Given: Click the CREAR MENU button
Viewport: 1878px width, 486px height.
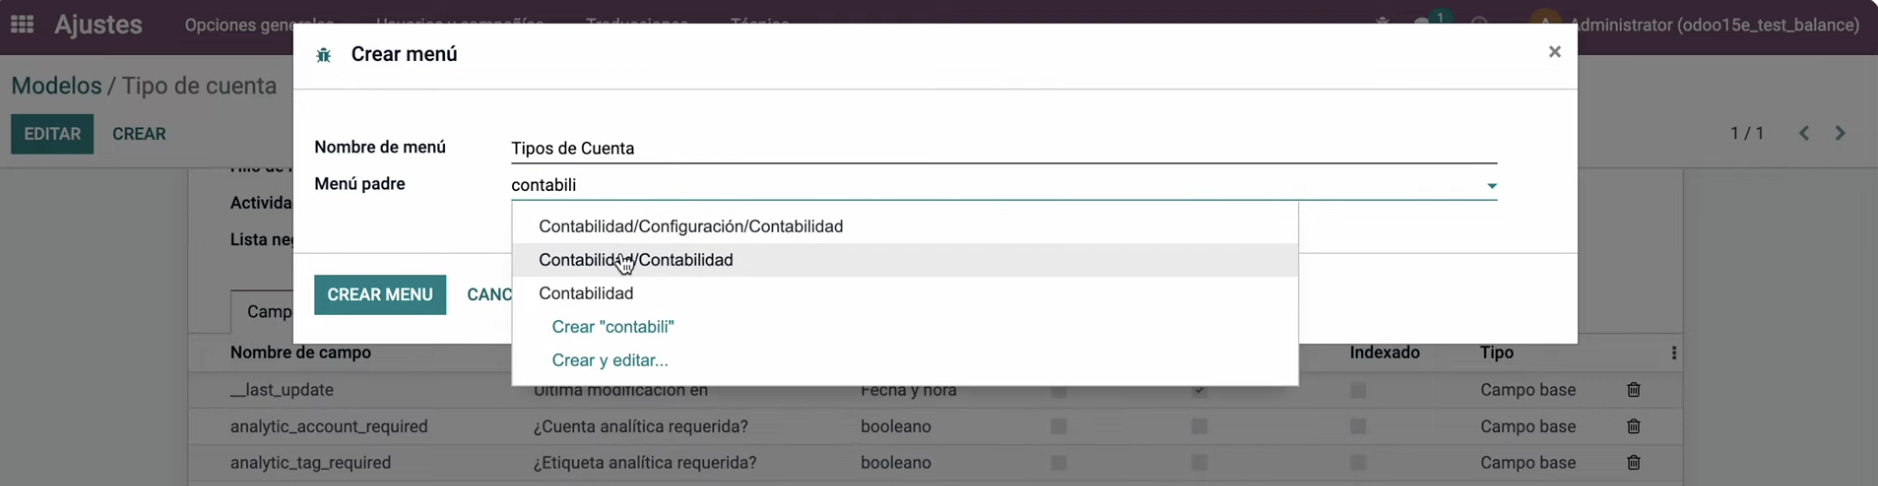Looking at the screenshot, I should point(380,295).
